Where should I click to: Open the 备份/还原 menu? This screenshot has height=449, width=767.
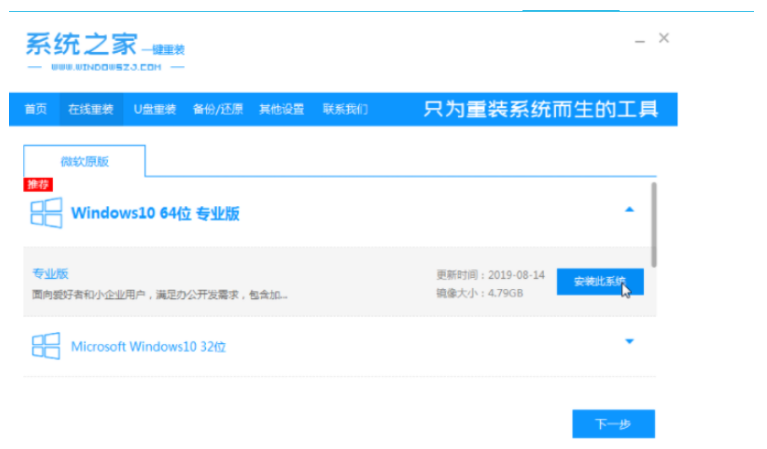coord(217,109)
